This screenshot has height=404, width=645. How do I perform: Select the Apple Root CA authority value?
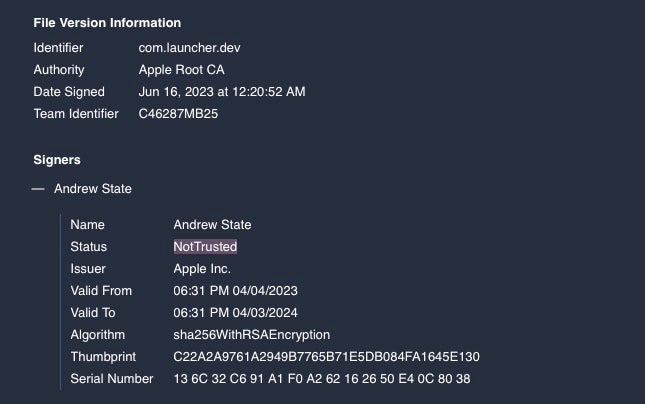182,70
